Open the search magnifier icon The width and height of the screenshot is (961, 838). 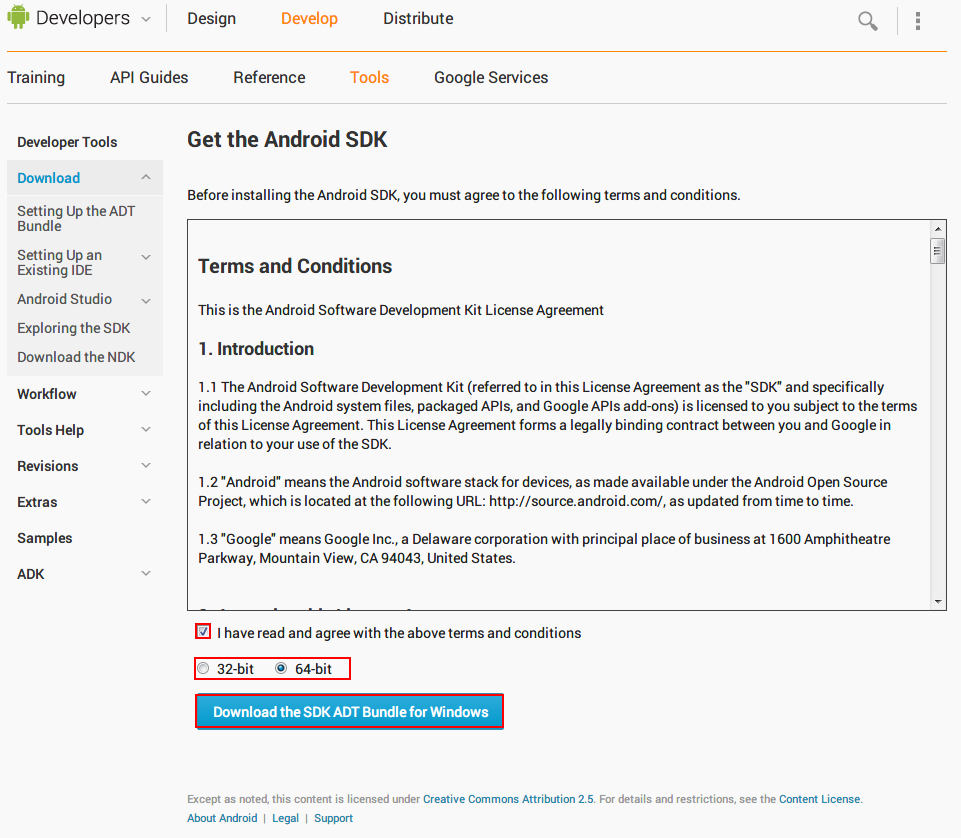pyautogui.click(x=868, y=20)
